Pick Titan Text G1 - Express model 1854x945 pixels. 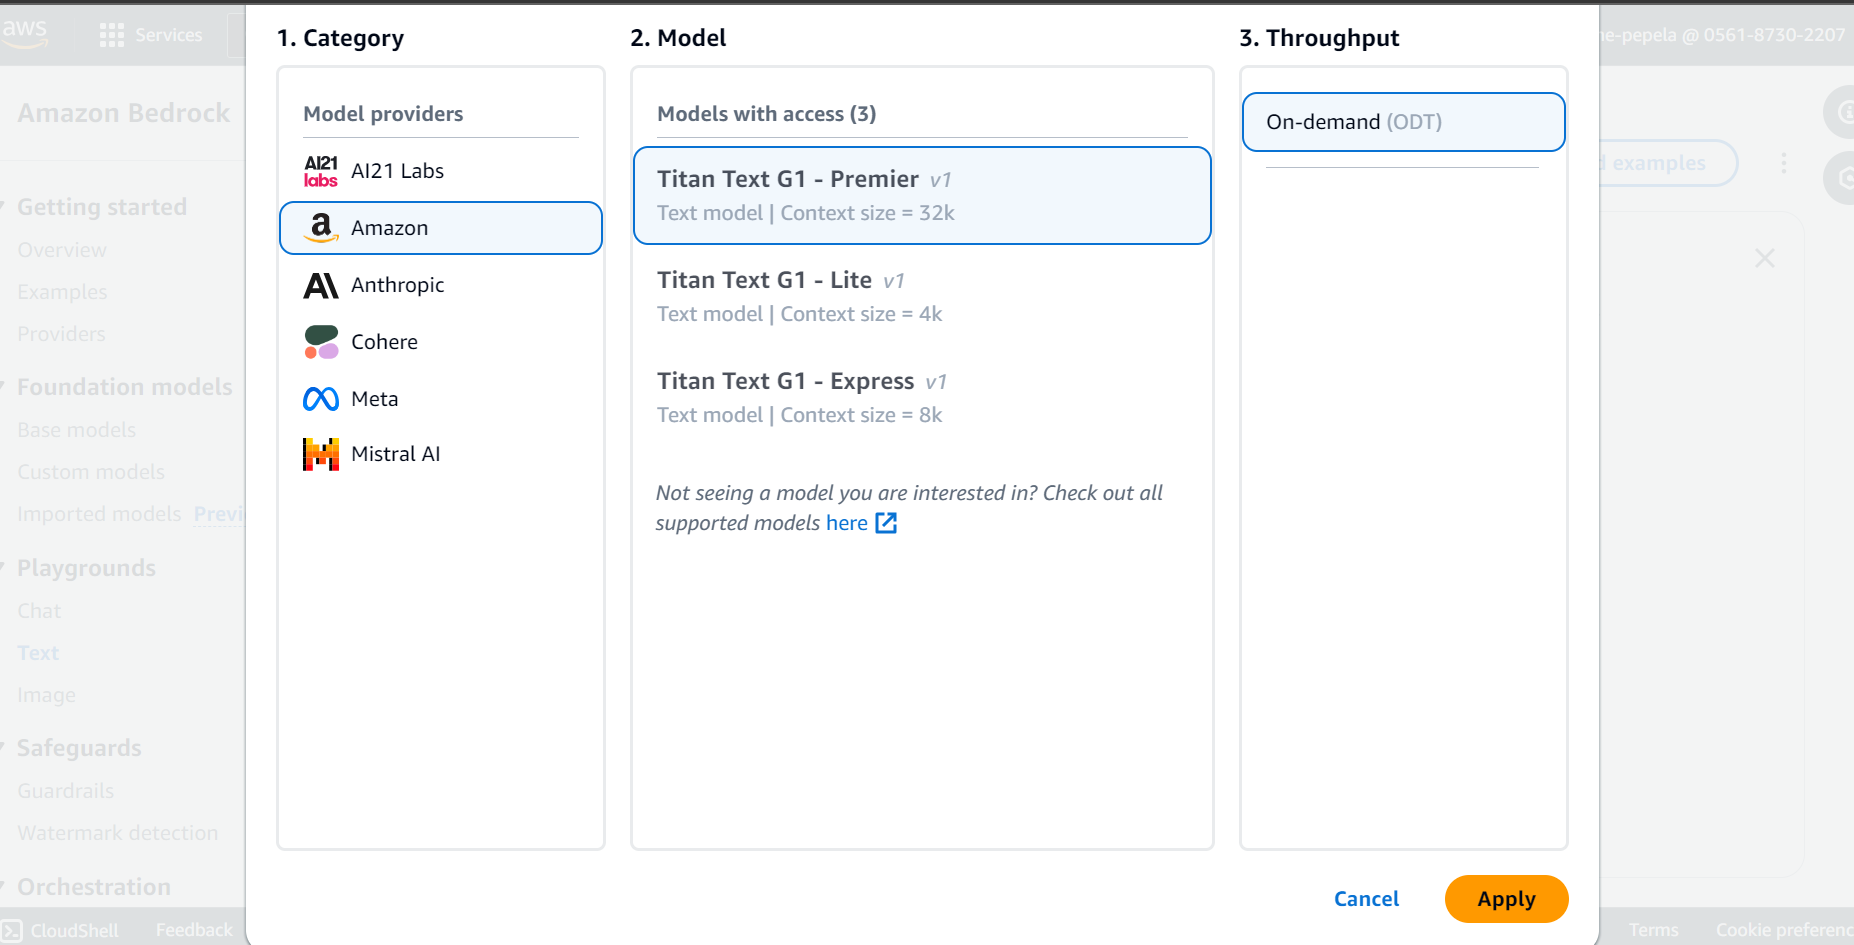(921, 397)
